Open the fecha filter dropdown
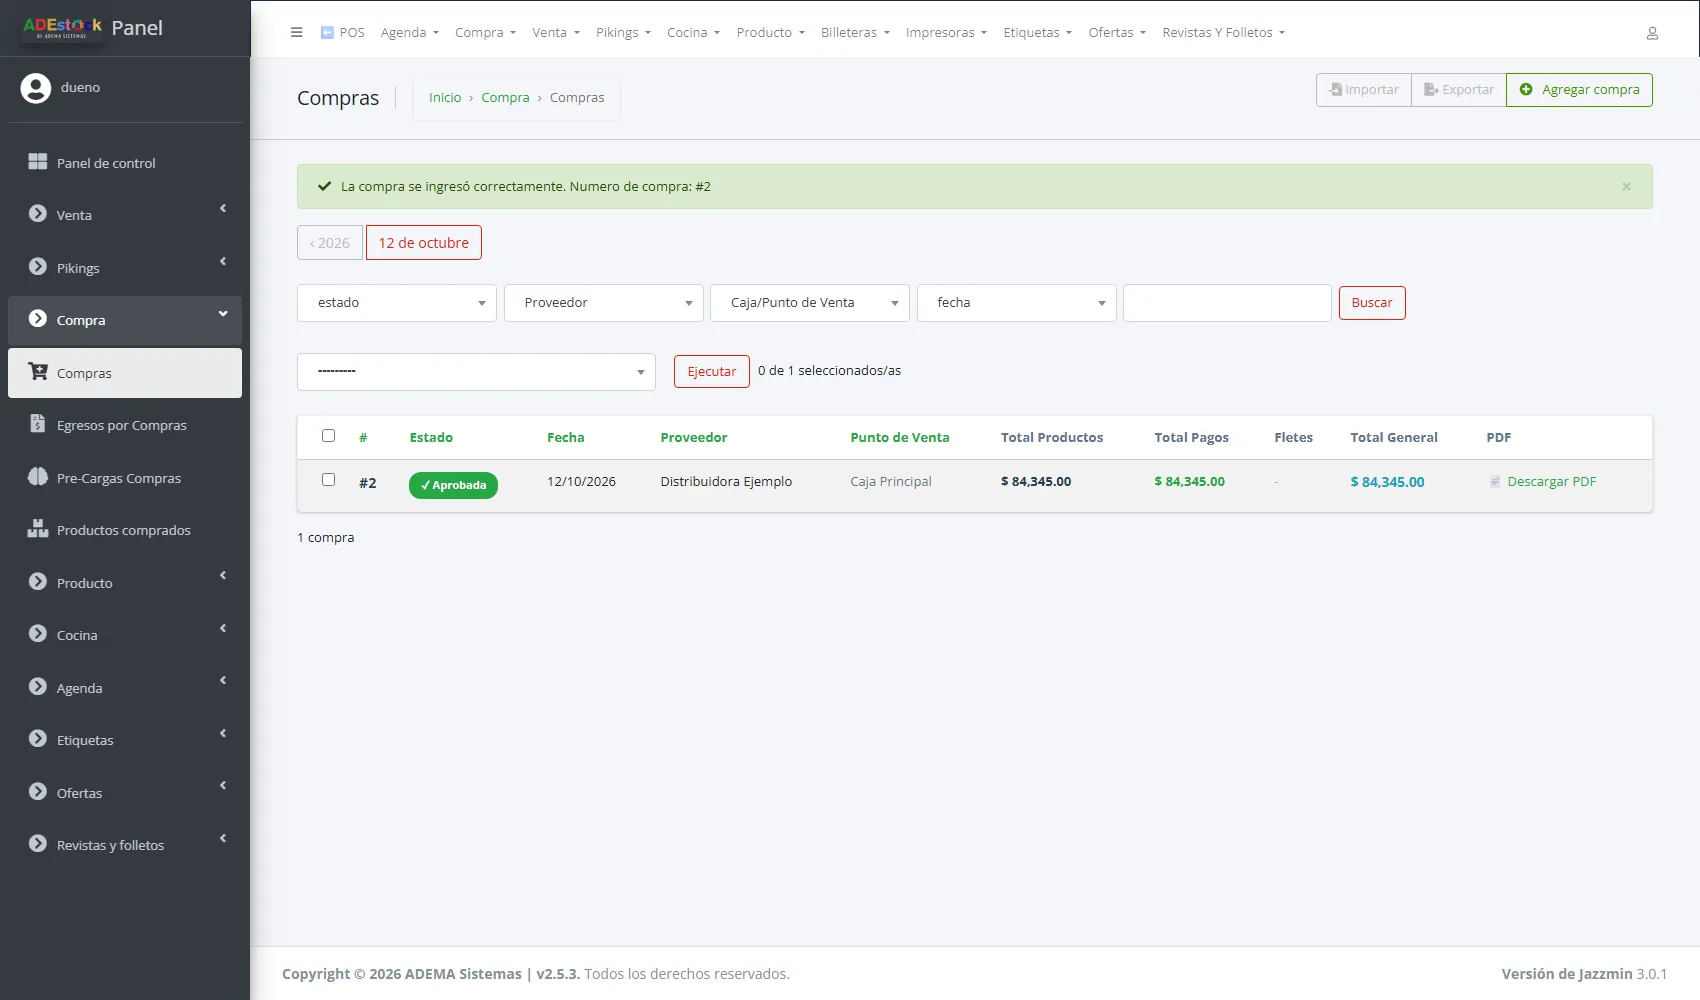1700x1000 pixels. [1017, 303]
